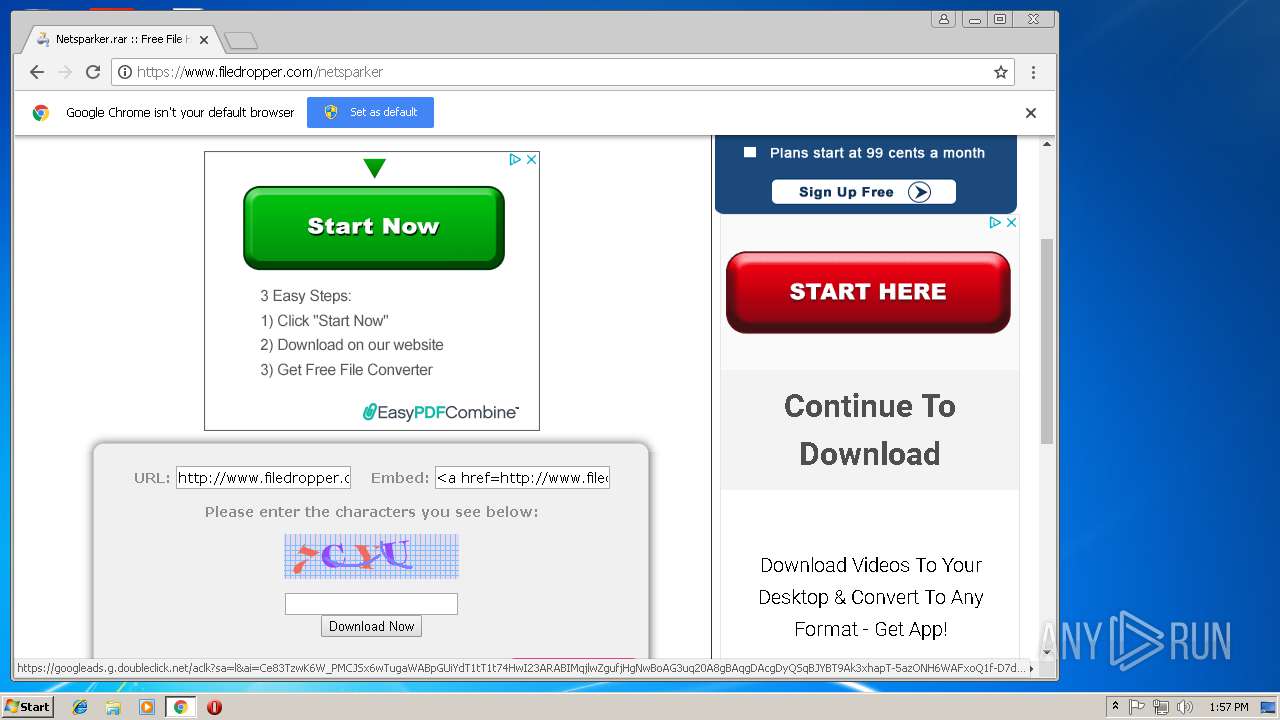View site information icon in address bar

click(x=125, y=72)
